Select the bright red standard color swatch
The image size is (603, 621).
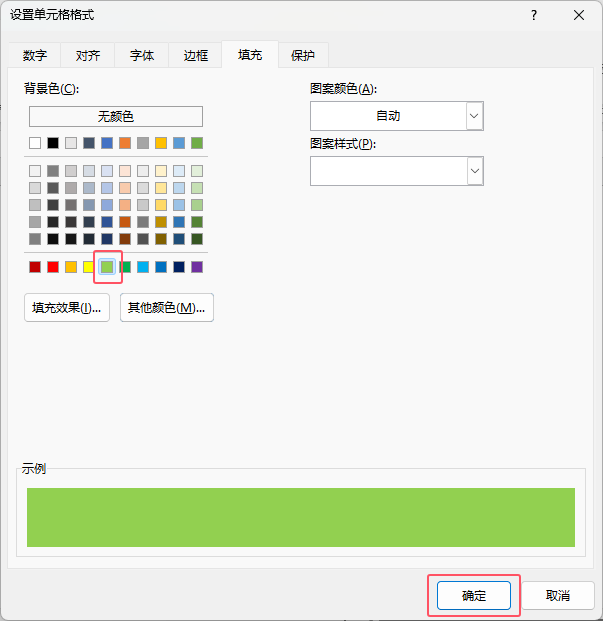point(53,267)
